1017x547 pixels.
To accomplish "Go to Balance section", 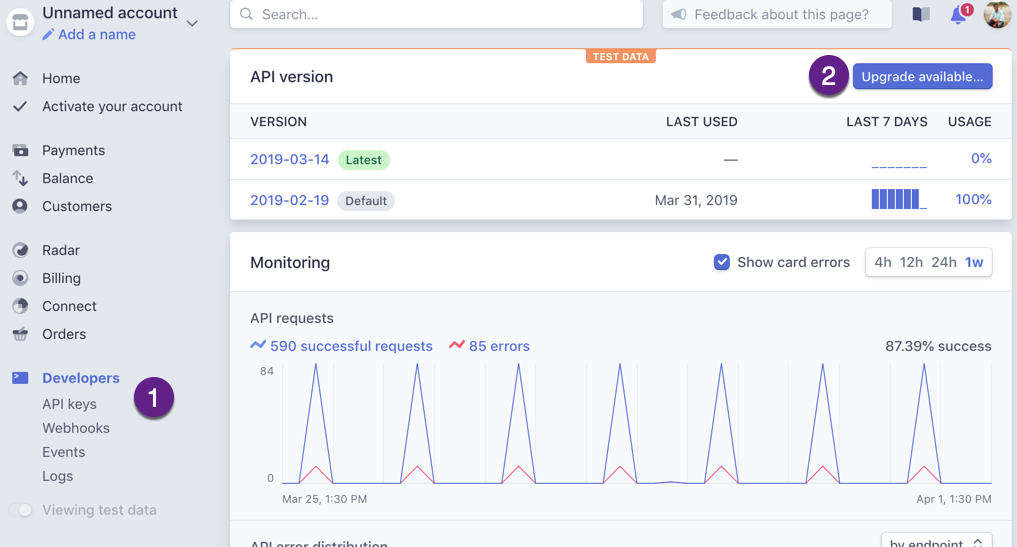I will 67,178.
